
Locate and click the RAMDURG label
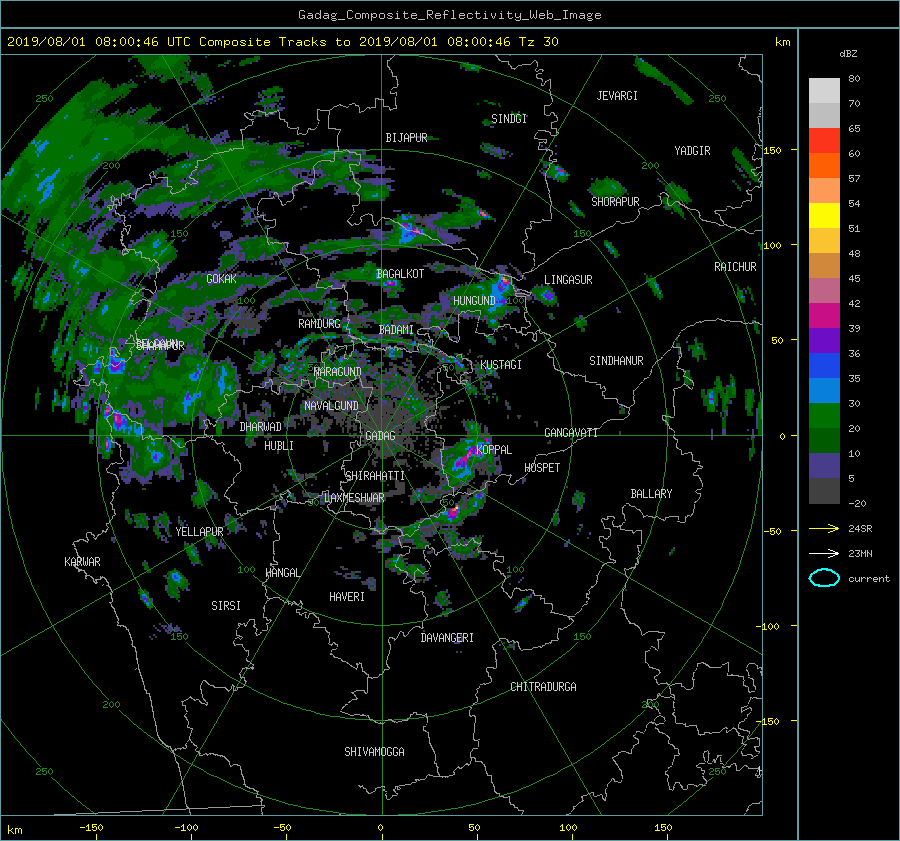[319, 324]
